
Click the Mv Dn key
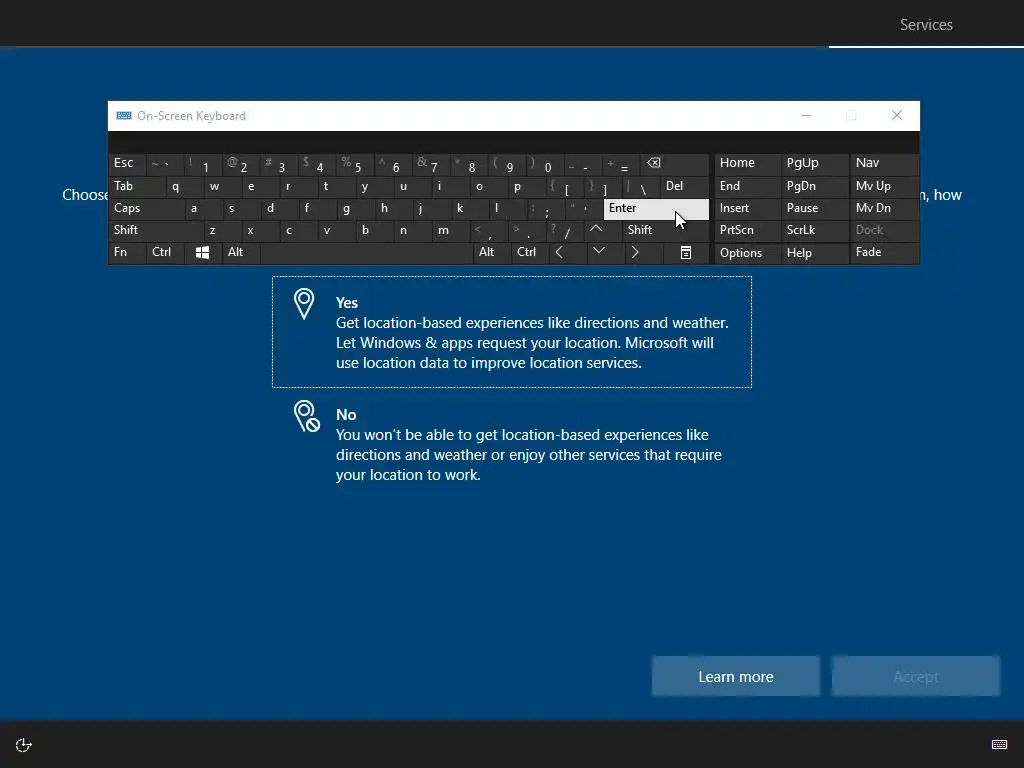[884, 208]
